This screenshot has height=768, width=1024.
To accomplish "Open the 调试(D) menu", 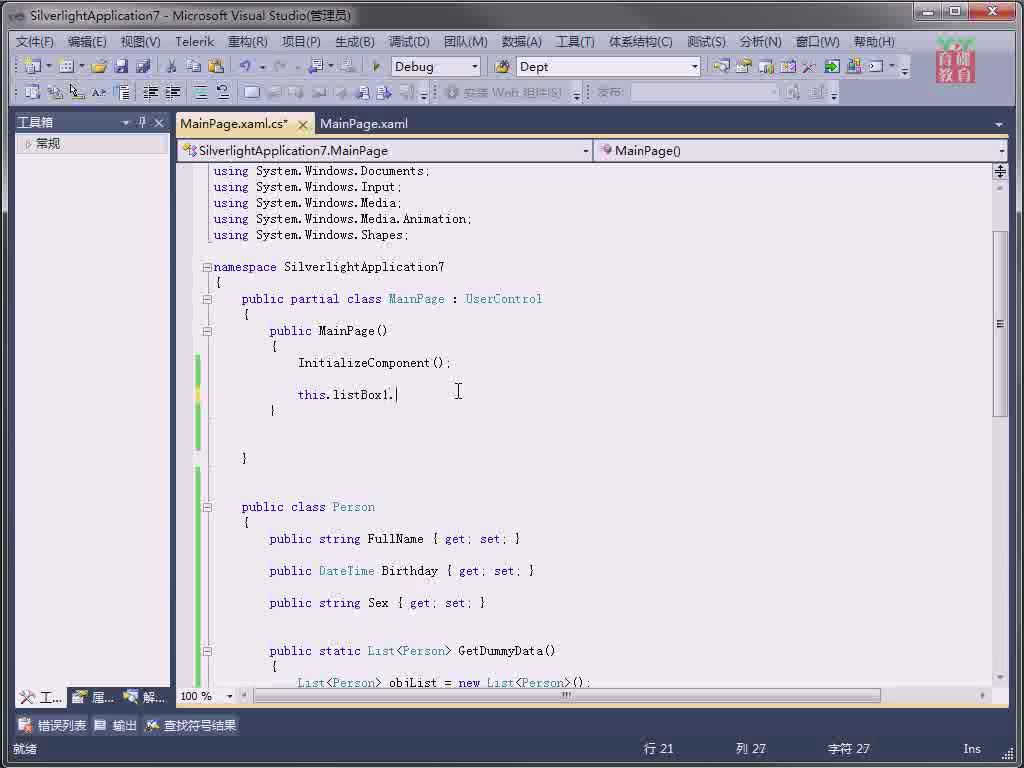I will pyautogui.click(x=409, y=42).
